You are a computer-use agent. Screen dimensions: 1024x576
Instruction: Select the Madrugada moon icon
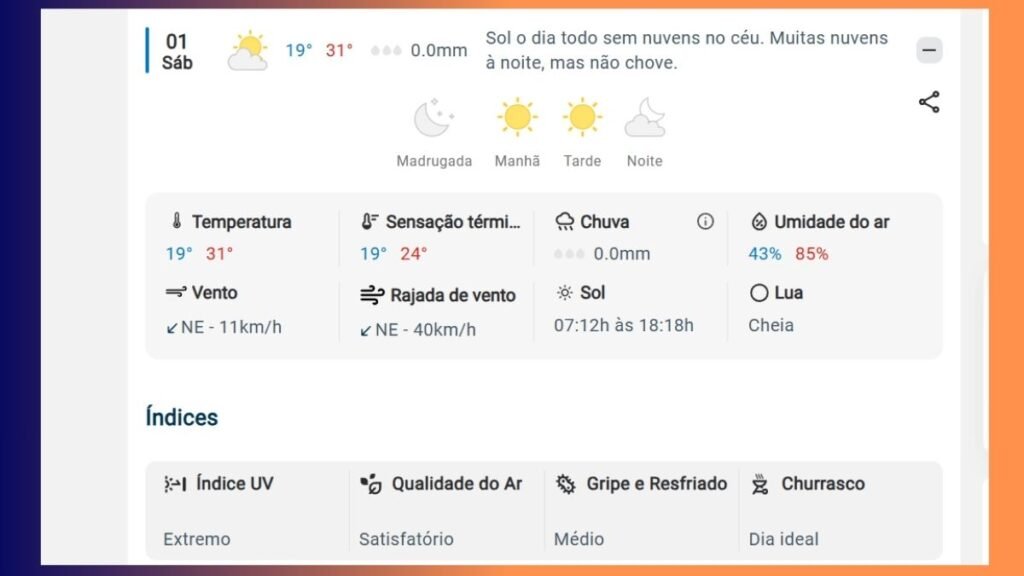tap(433, 118)
